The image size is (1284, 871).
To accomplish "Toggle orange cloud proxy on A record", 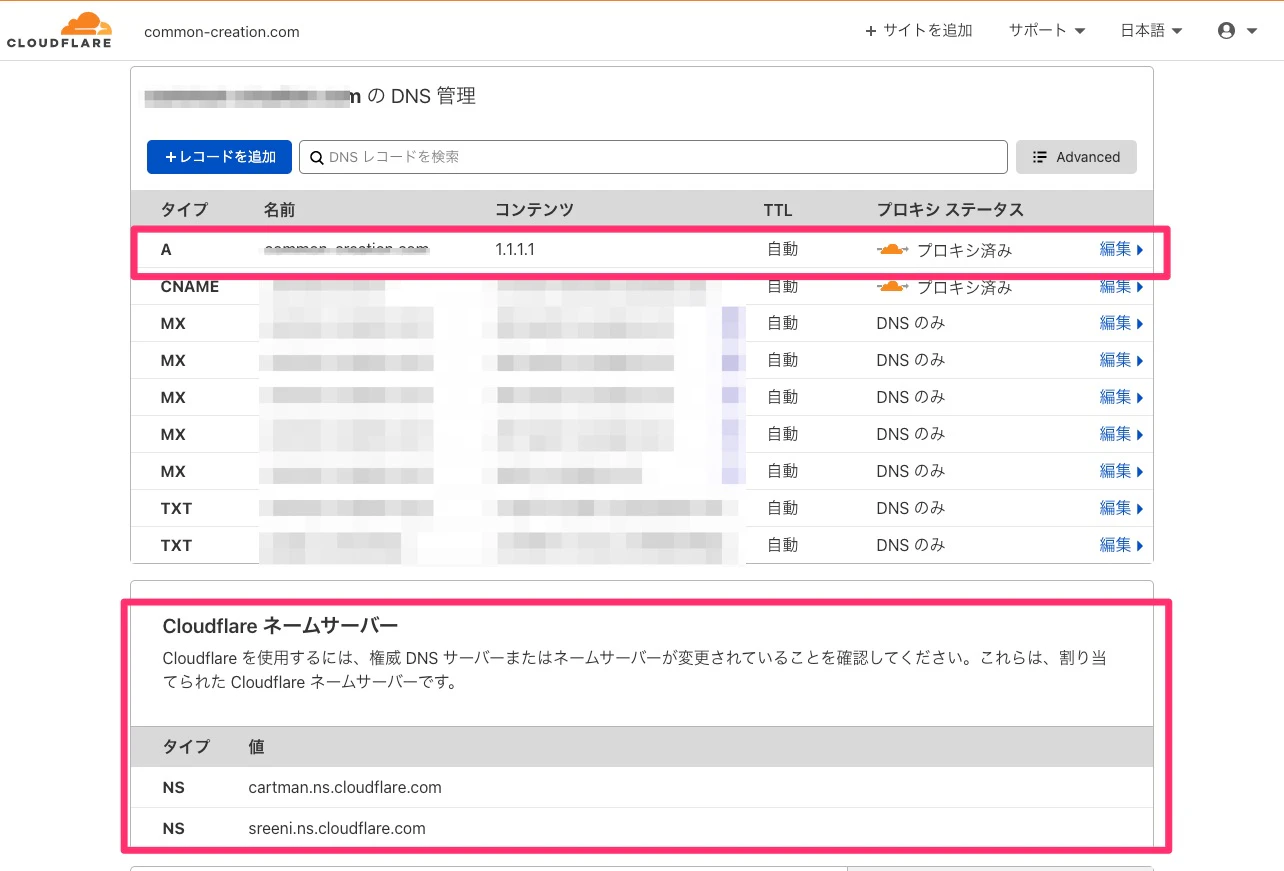I will tap(892, 250).
